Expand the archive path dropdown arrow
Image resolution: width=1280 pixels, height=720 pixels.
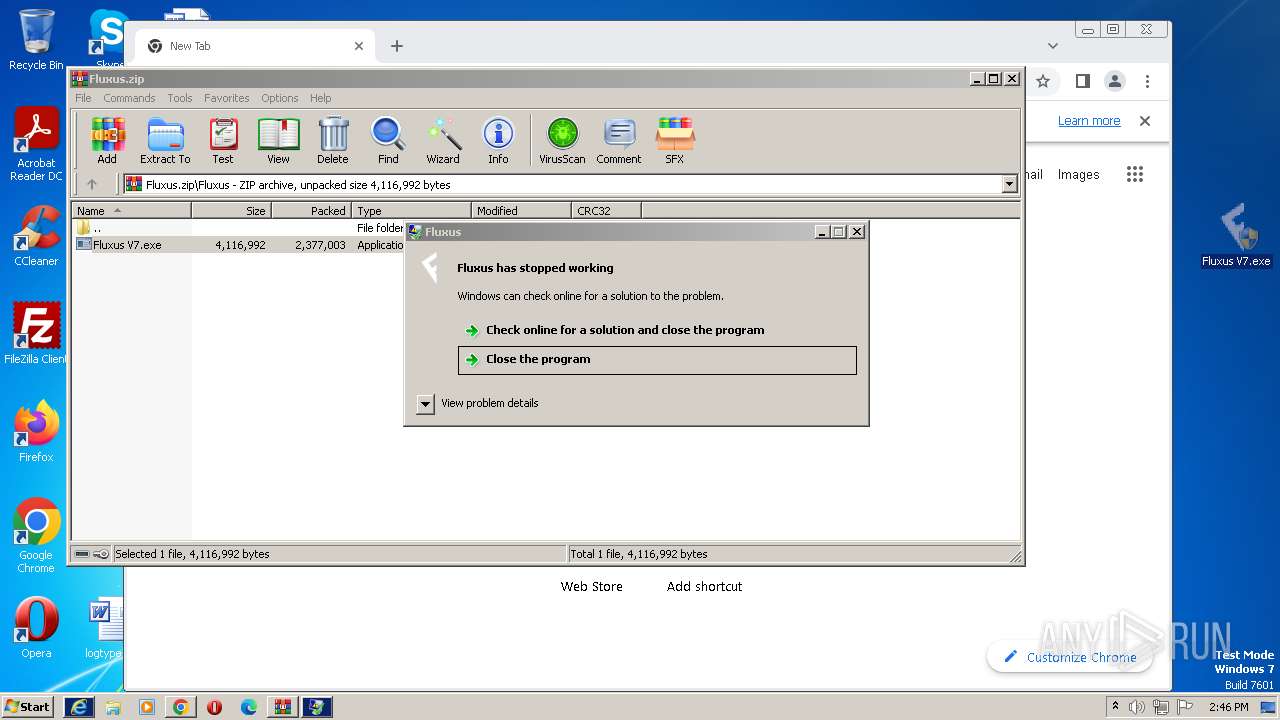(1009, 184)
